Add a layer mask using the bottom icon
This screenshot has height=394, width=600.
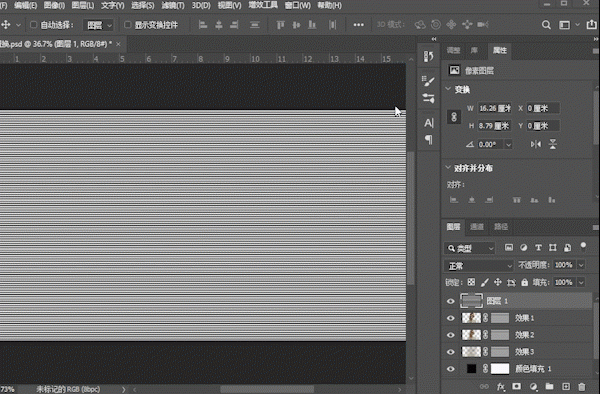point(517,386)
